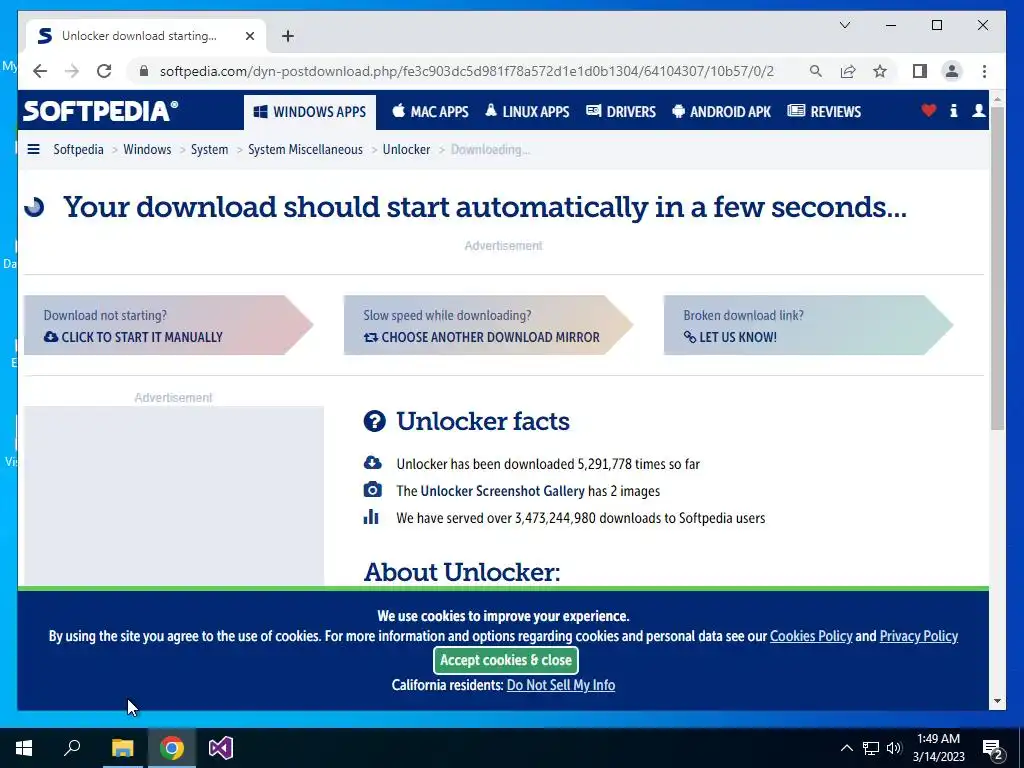Open the Windows Start menu
This screenshot has height=768, width=1024.
24,748
